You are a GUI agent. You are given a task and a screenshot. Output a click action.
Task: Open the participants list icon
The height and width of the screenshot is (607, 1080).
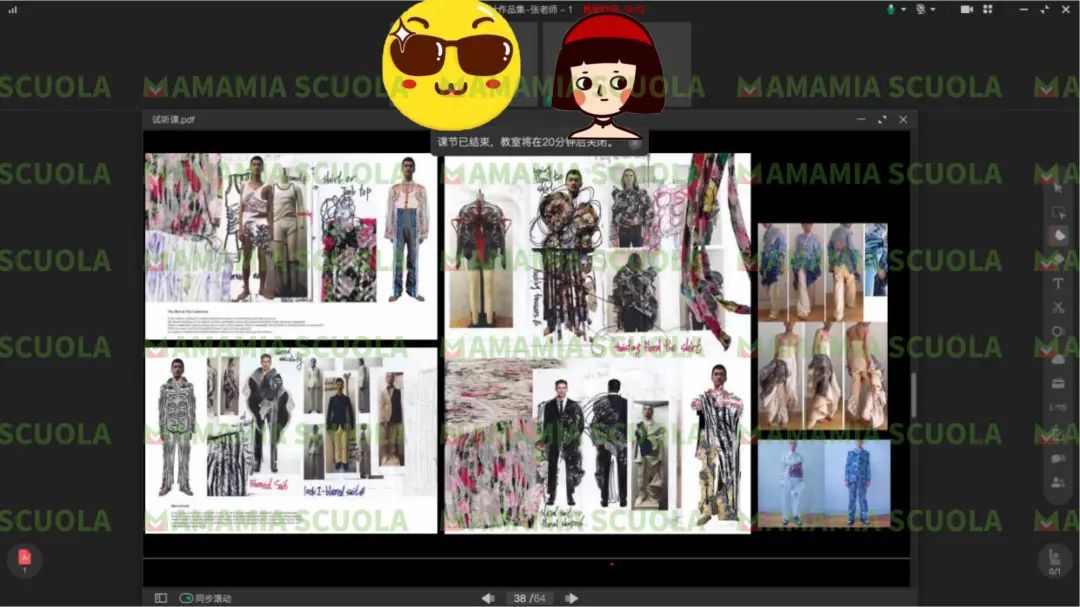(1058, 482)
